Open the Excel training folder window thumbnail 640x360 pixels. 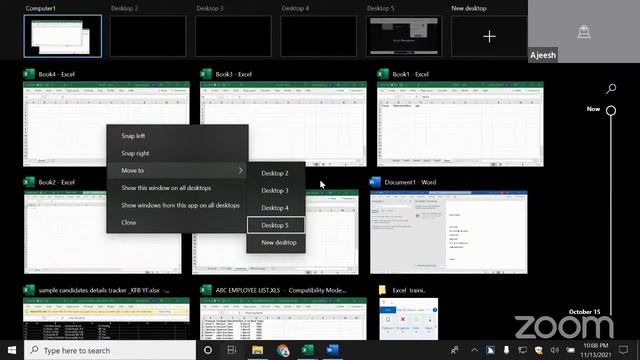point(409,318)
